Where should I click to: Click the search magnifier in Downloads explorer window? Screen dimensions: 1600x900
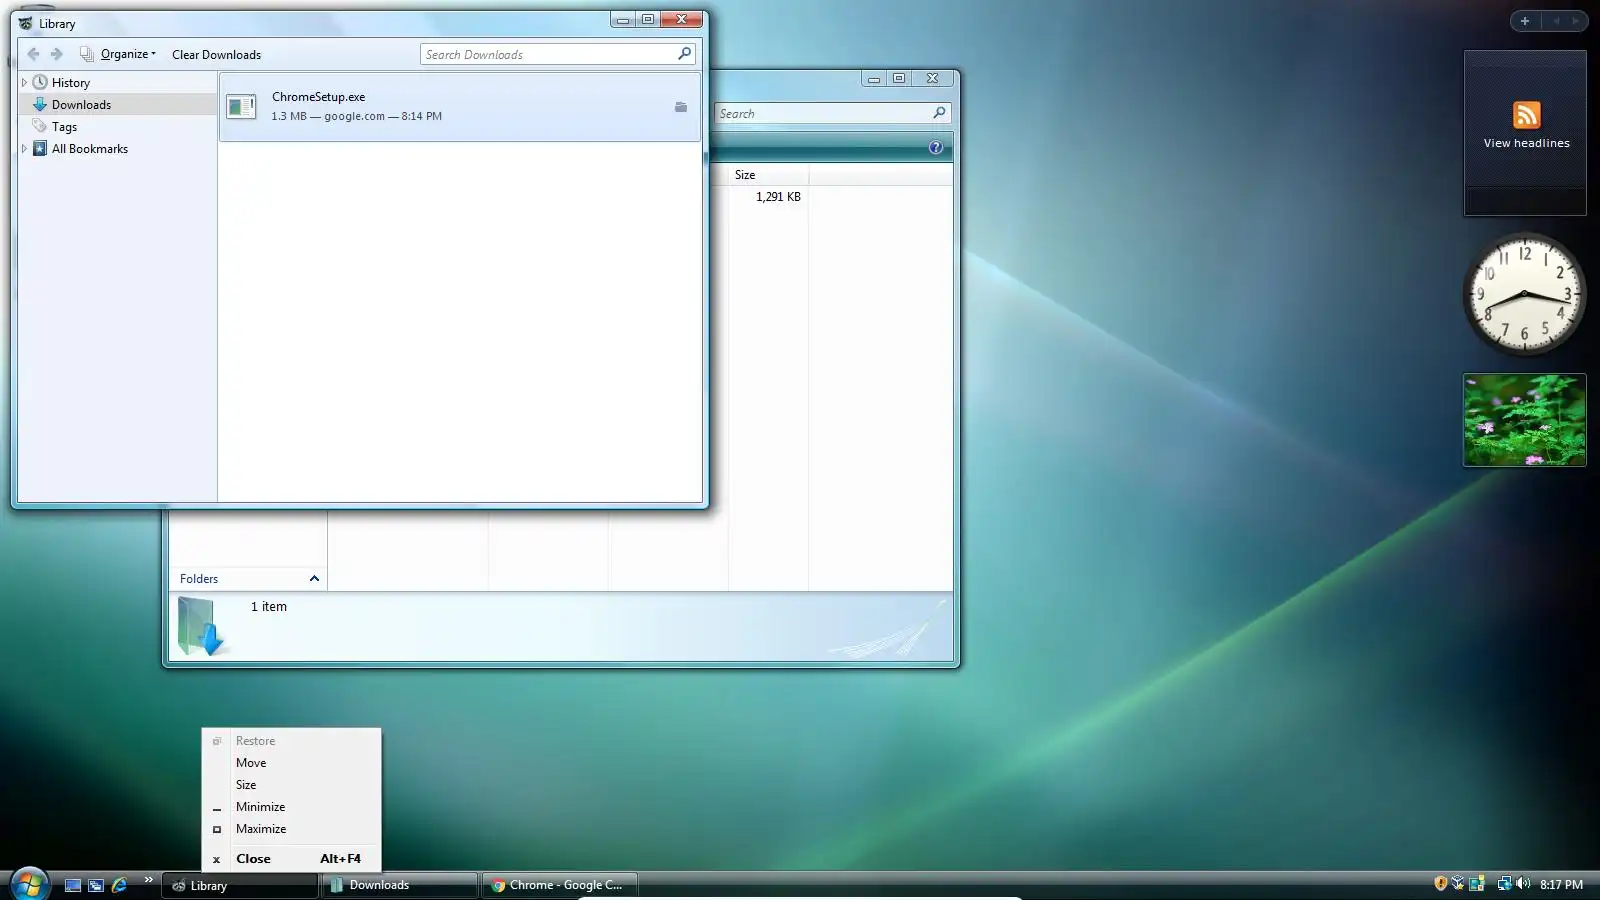[939, 113]
